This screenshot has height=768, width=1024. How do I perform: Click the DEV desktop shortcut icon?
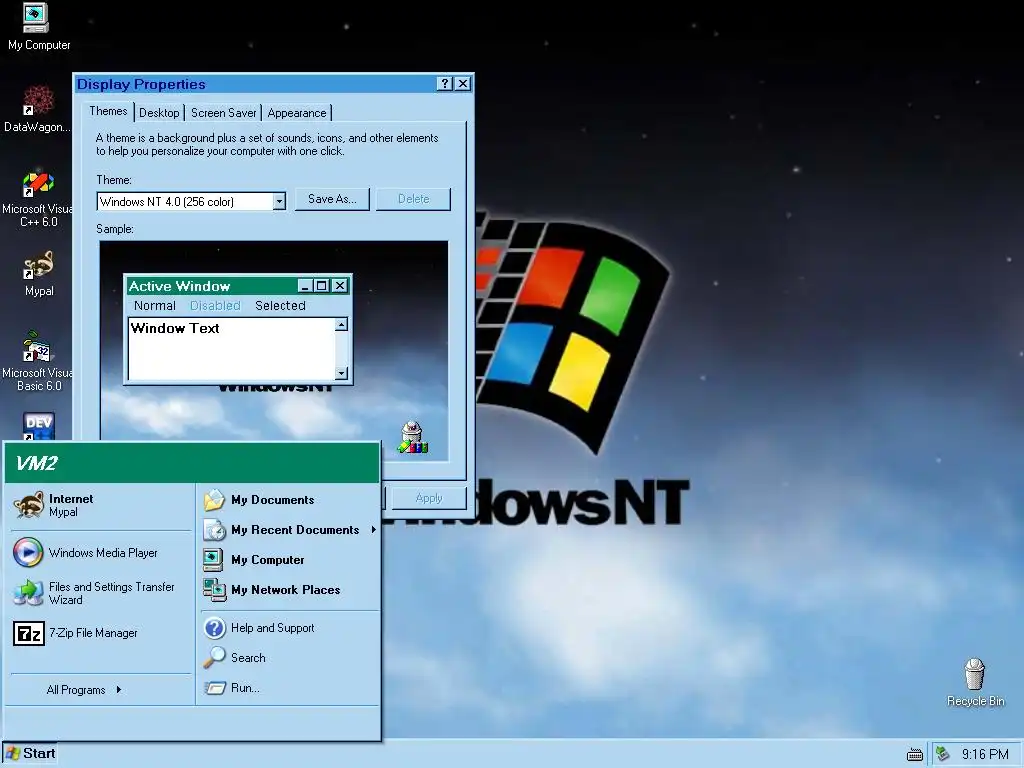[x=39, y=426]
